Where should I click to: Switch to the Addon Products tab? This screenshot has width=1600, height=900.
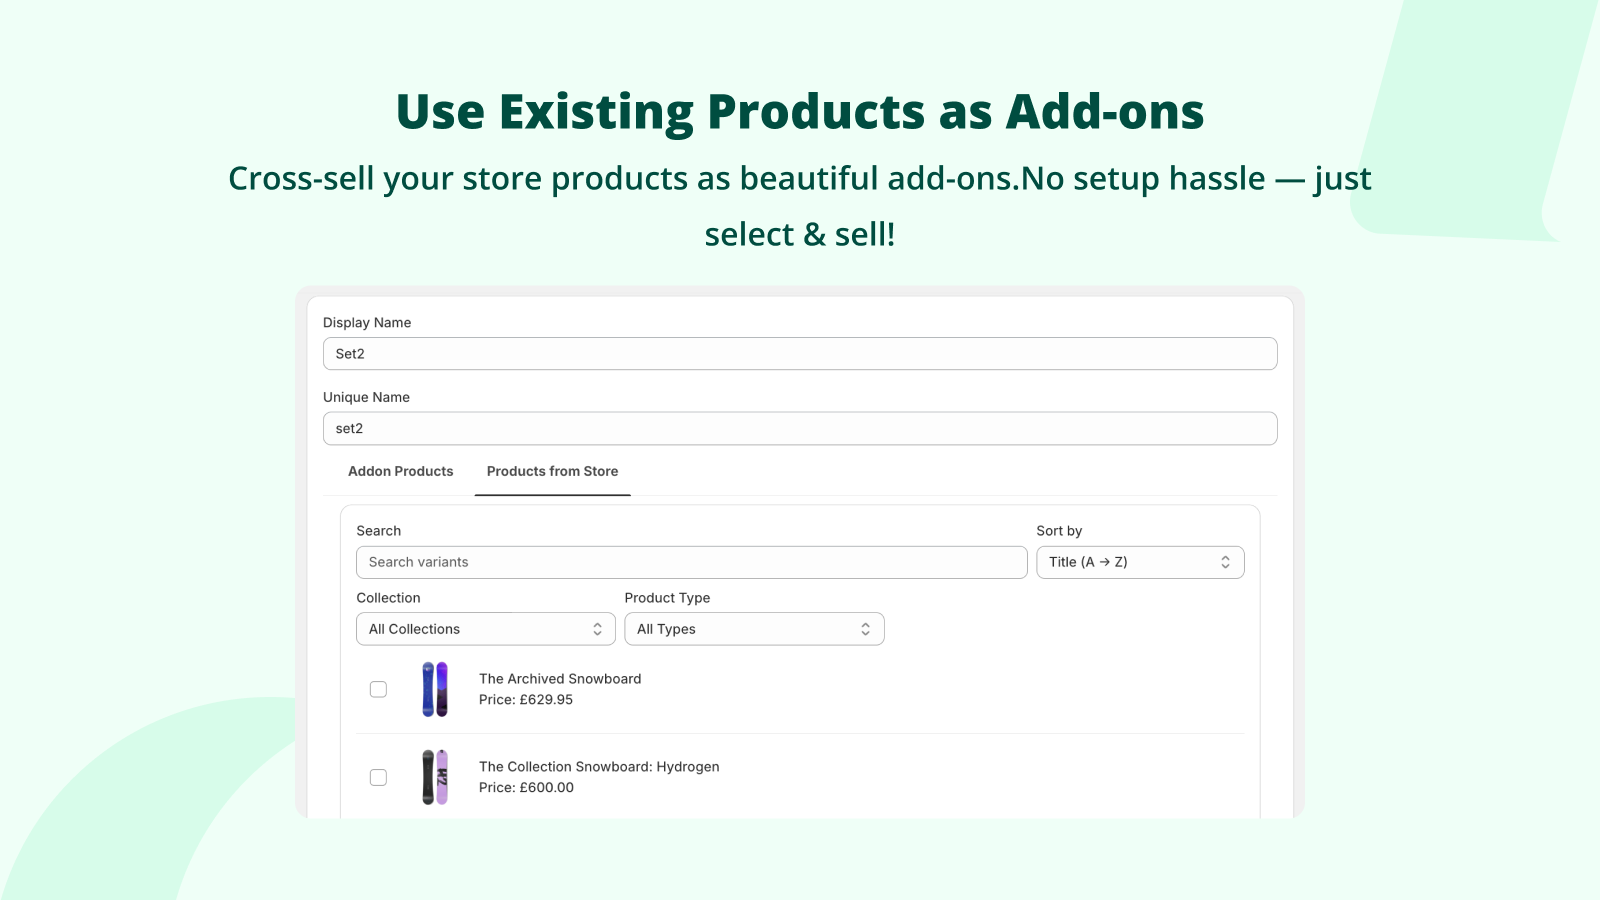(x=400, y=471)
